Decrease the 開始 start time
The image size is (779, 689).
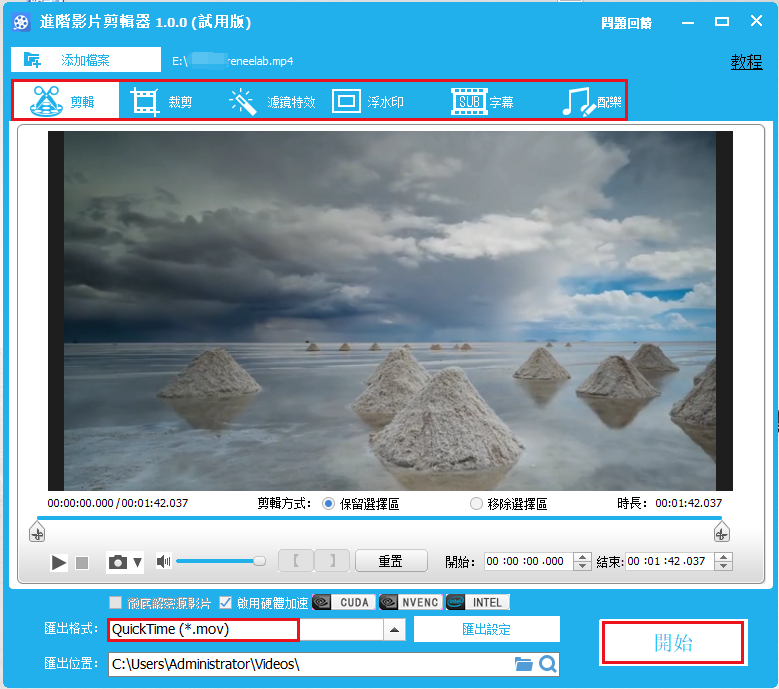pos(582,566)
